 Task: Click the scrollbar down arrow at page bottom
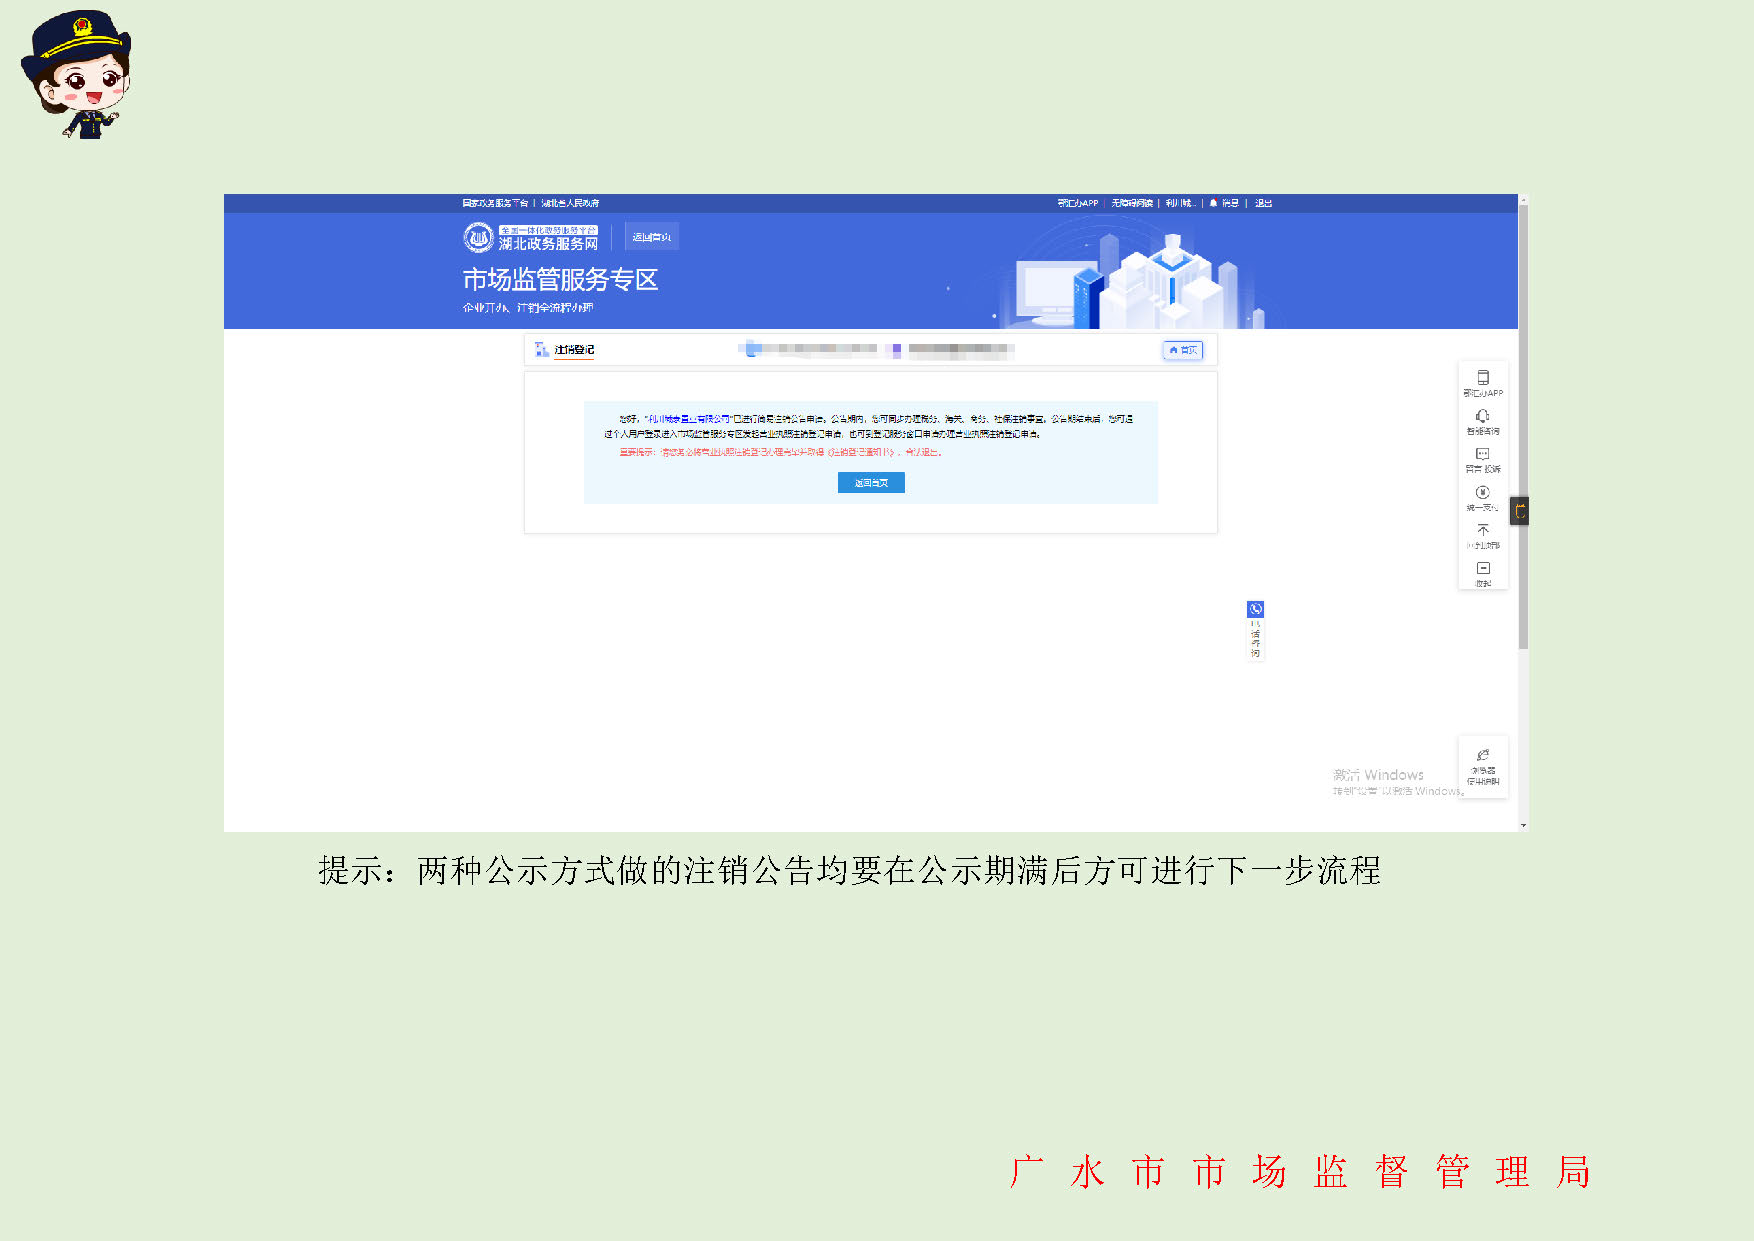(x=1523, y=826)
